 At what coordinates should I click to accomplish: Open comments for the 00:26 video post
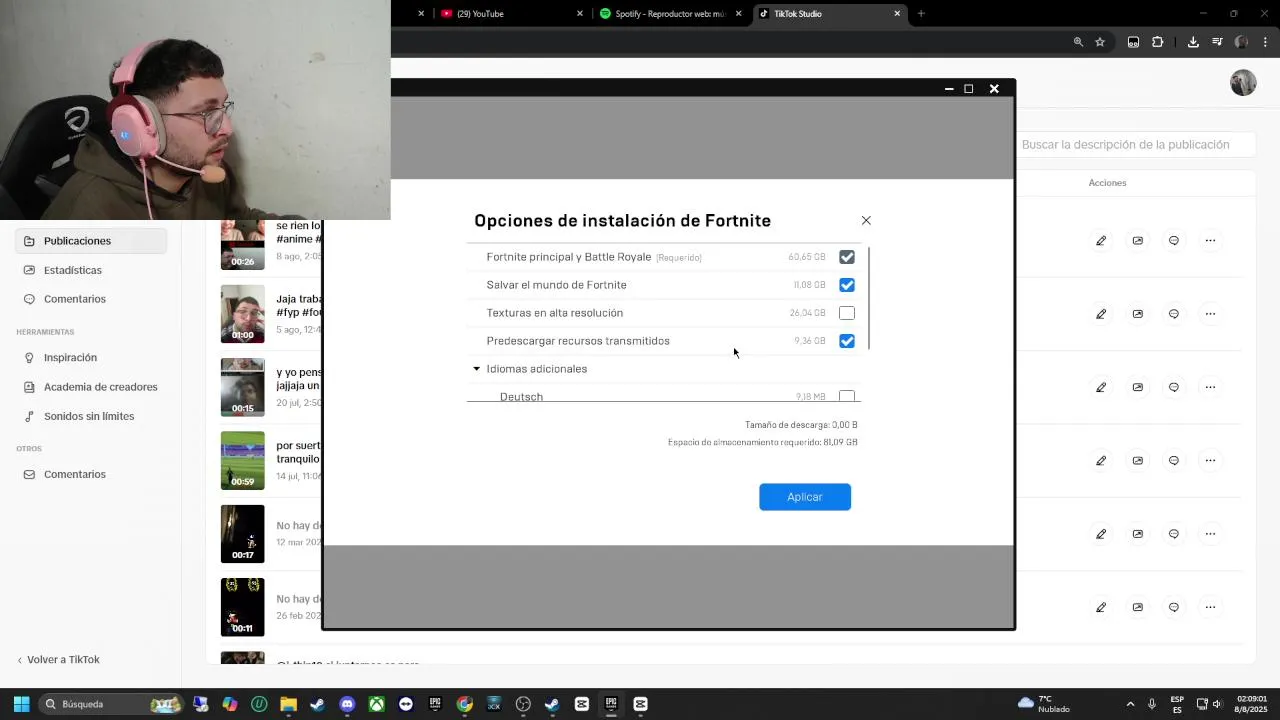point(1174,241)
